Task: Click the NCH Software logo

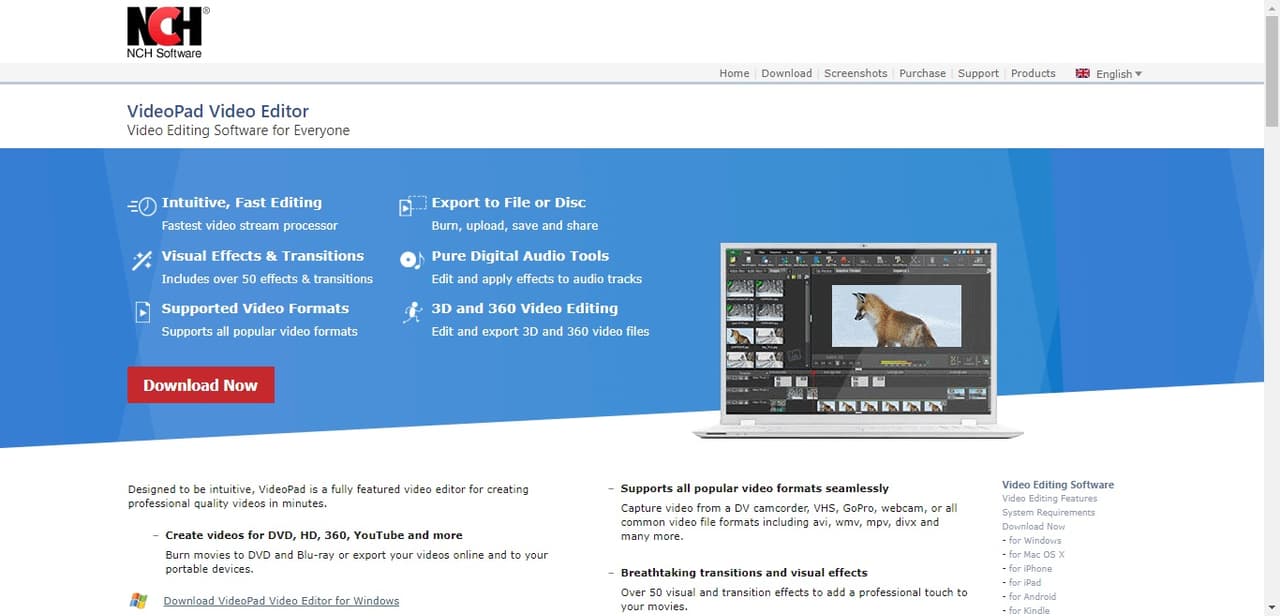Action: [x=166, y=32]
